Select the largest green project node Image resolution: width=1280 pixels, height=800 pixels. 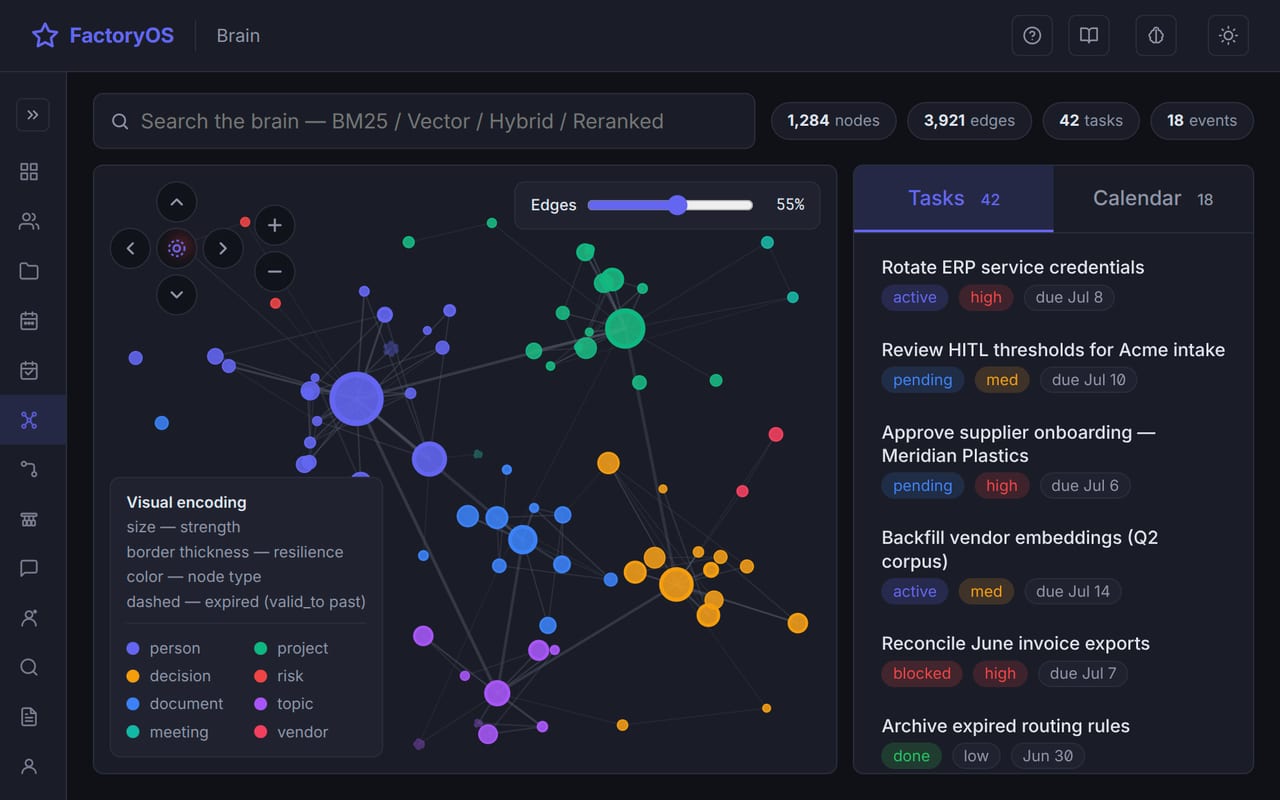pyautogui.click(x=625, y=328)
